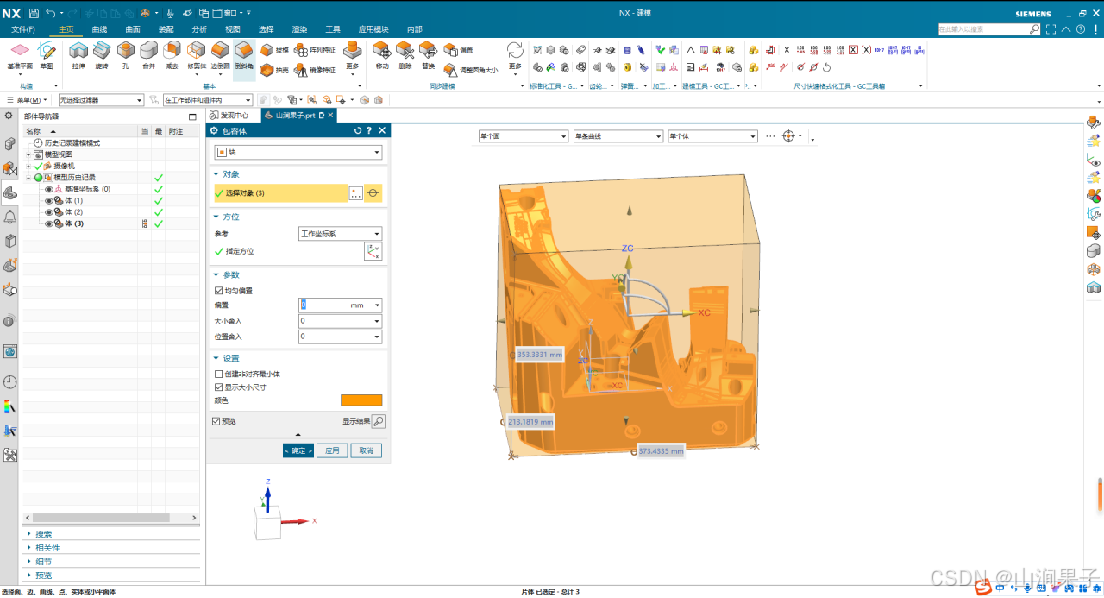Open the 单条曲线 curve rule dropdown
1104x598 pixels.
(618, 136)
